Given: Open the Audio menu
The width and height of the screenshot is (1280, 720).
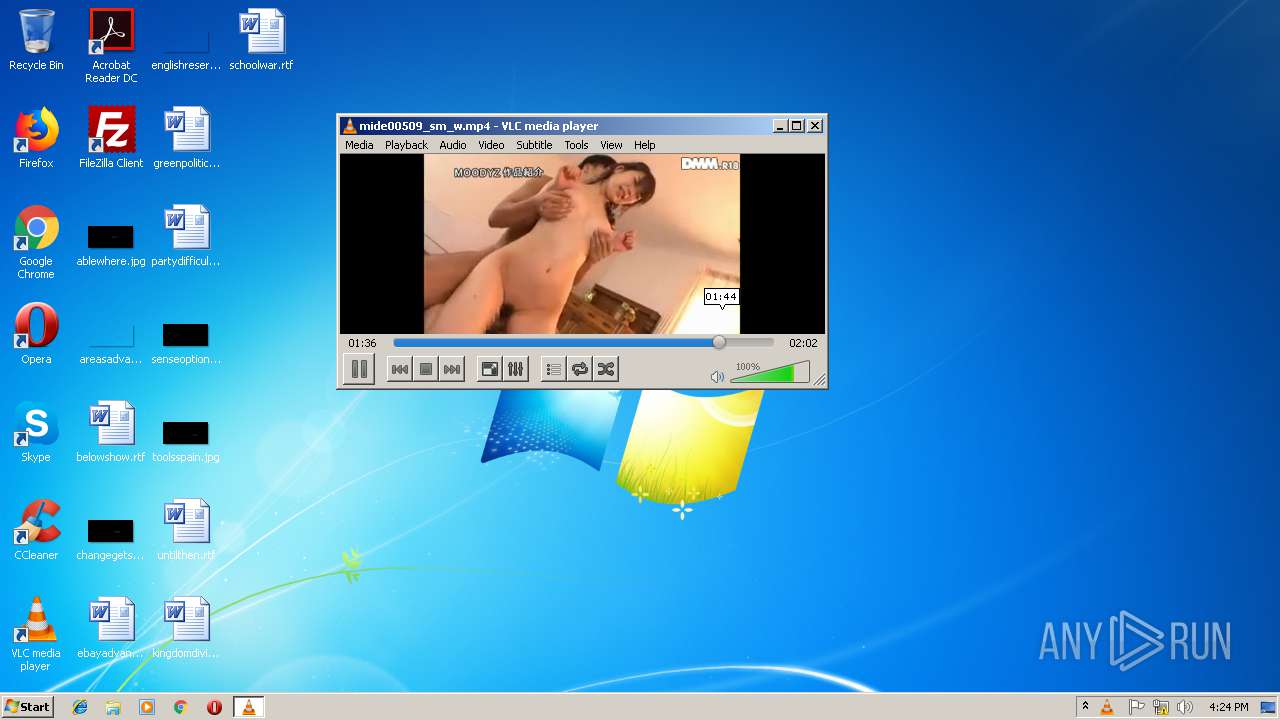Looking at the screenshot, I should [453, 145].
